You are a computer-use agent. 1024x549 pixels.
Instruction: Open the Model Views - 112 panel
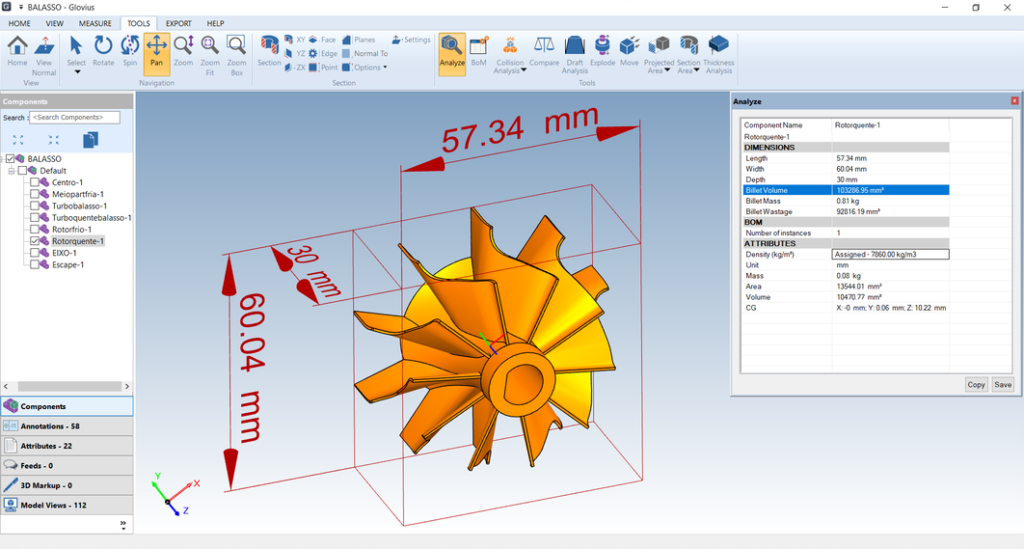coord(67,505)
